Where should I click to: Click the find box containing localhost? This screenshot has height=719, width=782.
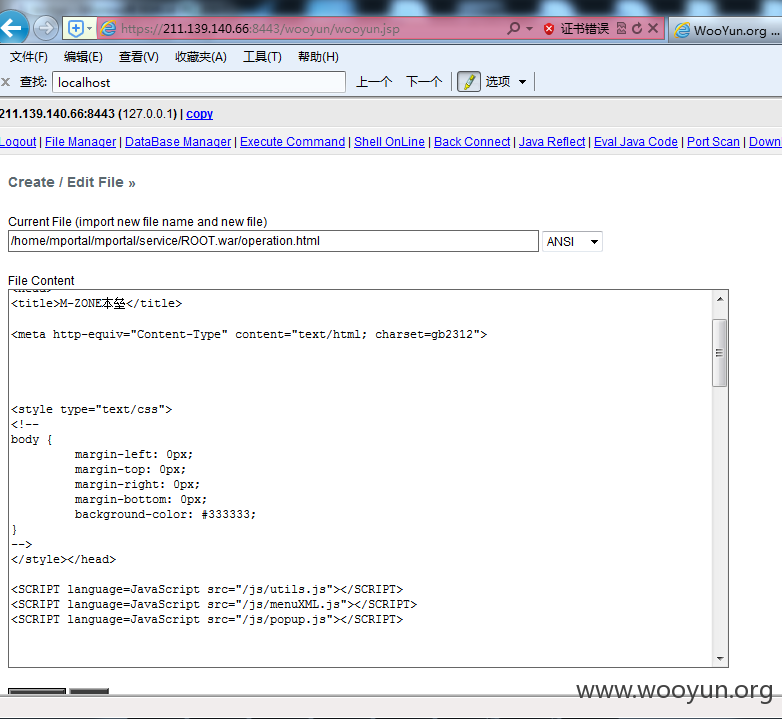click(x=199, y=82)
